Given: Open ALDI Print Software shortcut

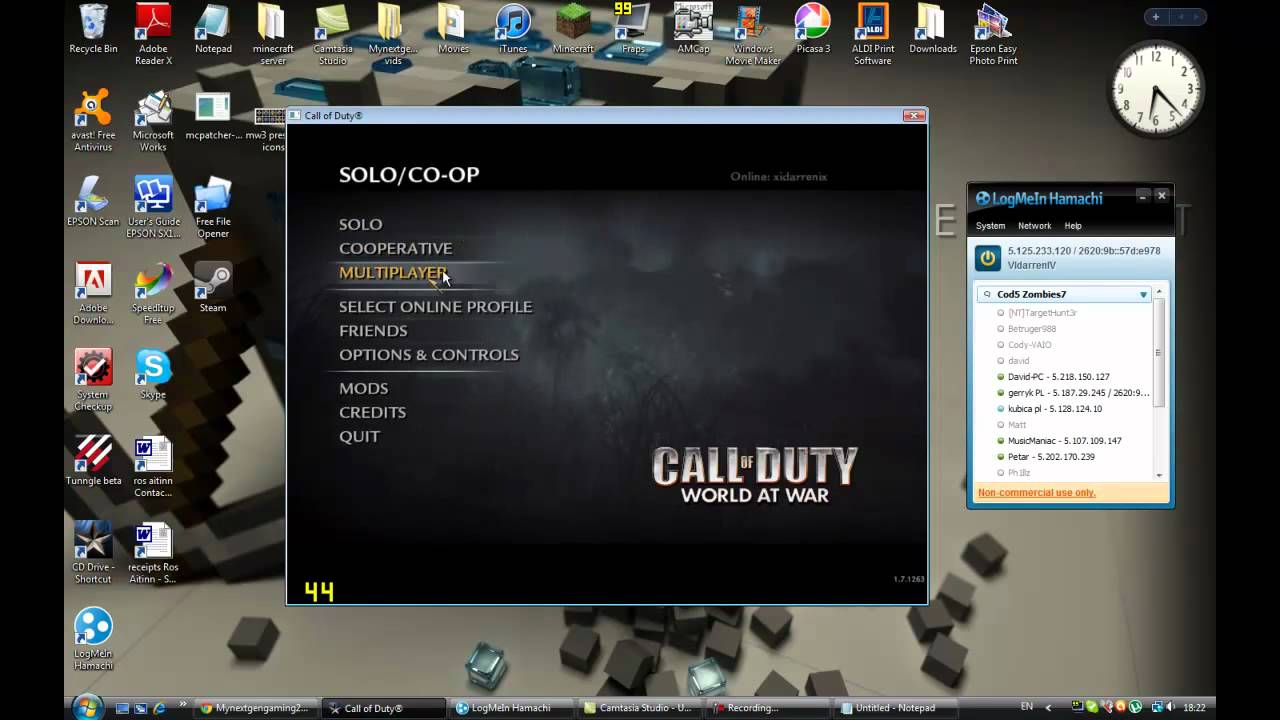Looking at the screenshot, I should click(873, 36).
